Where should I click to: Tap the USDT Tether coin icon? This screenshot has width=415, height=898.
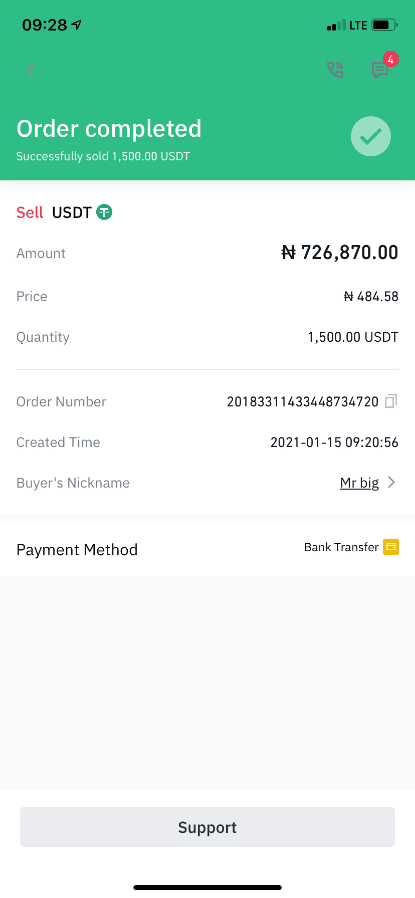click(104, 212)
